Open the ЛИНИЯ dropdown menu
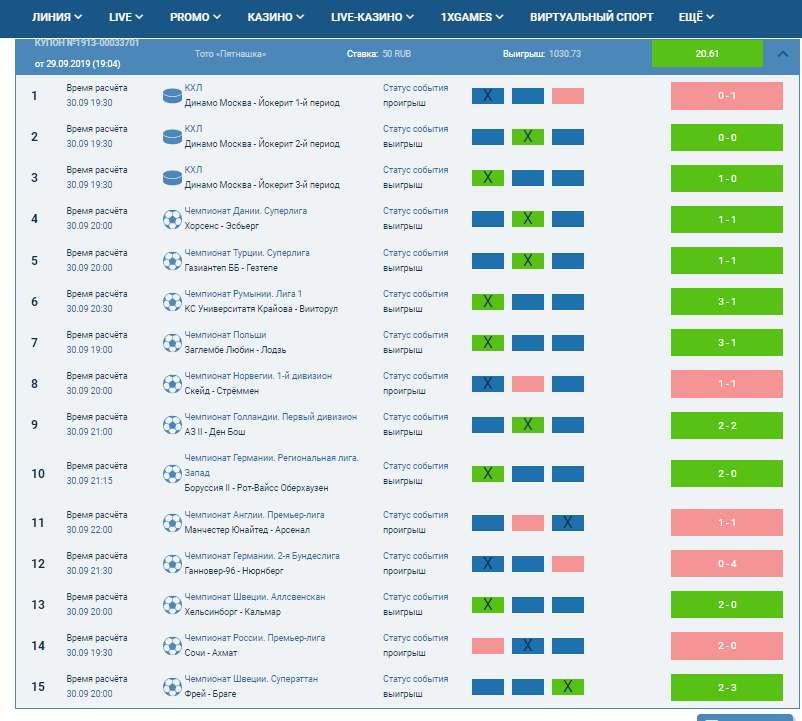 coord(57,17)
